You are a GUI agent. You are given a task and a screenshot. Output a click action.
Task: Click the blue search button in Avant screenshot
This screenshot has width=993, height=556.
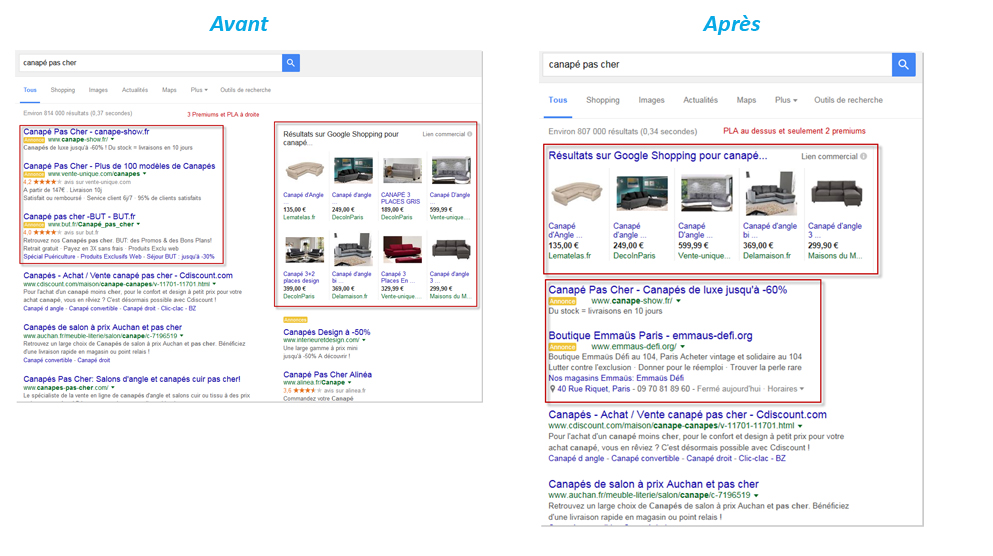tap(291, 63)
